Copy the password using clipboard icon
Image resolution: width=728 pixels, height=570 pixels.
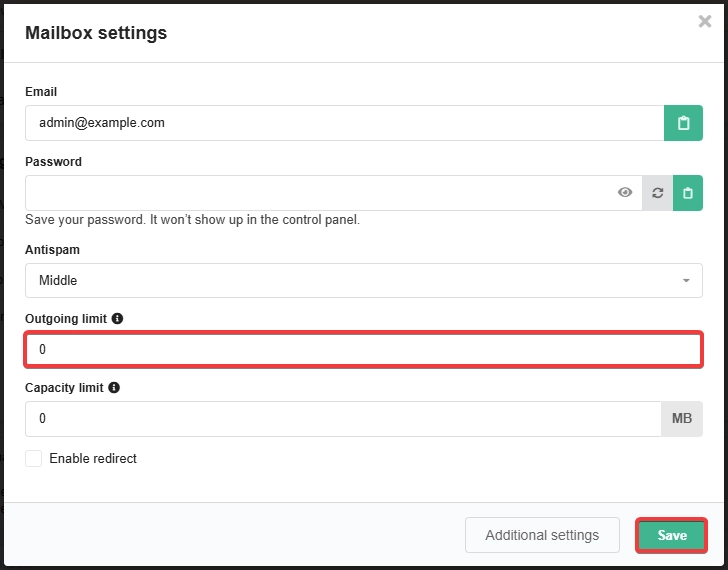(x=688, y=193)
